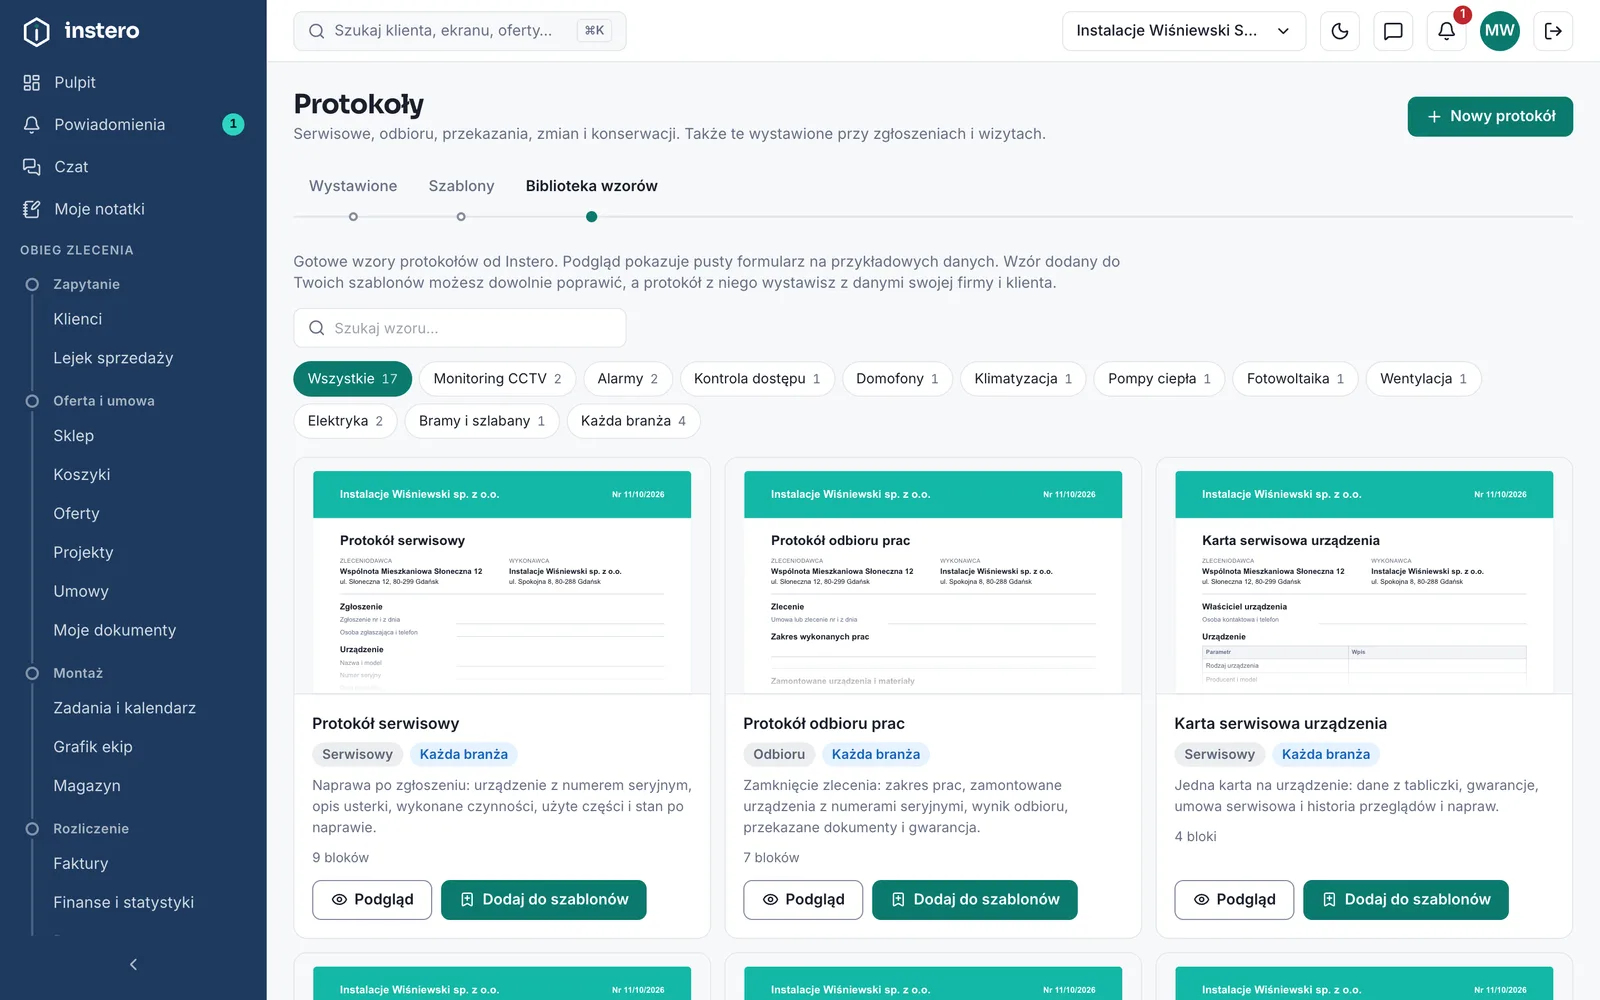Click the Instero logo icon
The width and height of the screenshot is (1600, 1000).
pyautogui.click(x=36, y=31)
